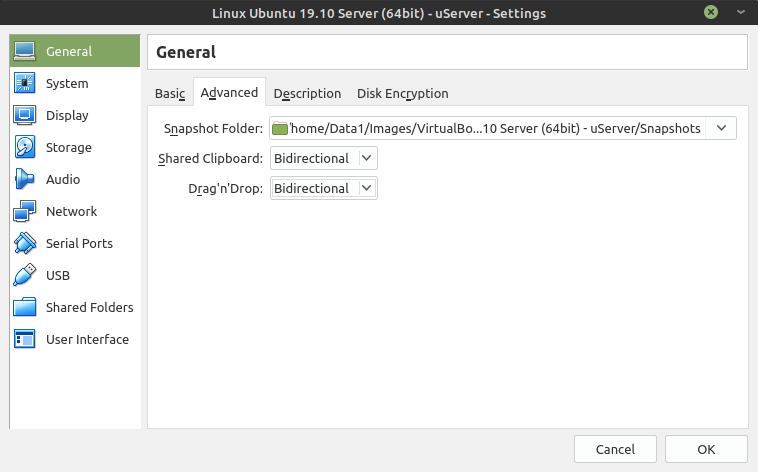Open the Display settings label

[x=67, y=115]
